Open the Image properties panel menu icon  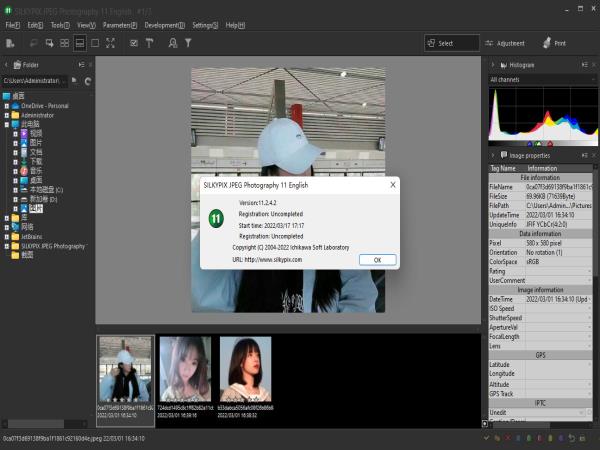[584, 155]
